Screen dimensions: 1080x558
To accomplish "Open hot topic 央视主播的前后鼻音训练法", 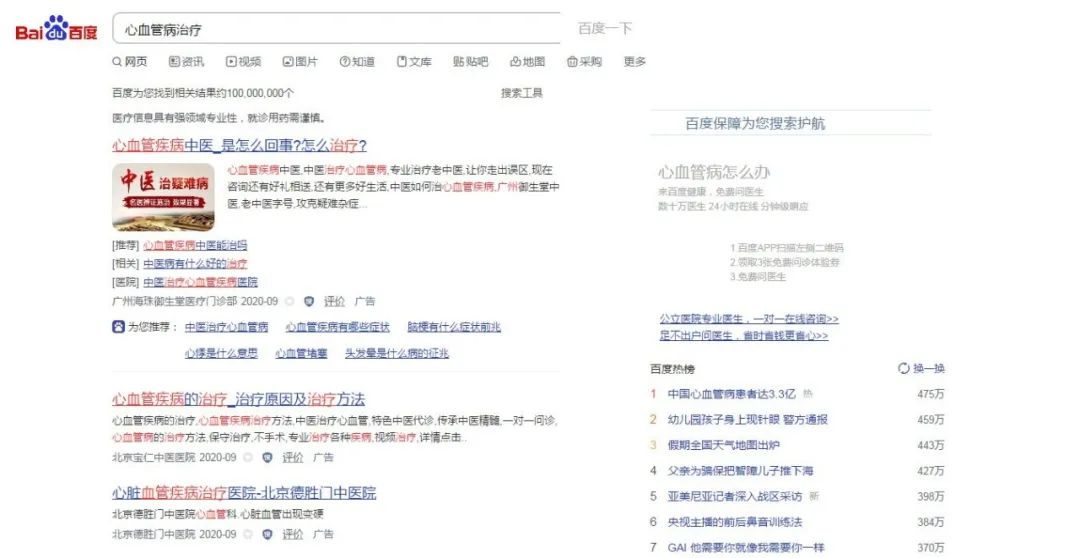I will point(735,522).
